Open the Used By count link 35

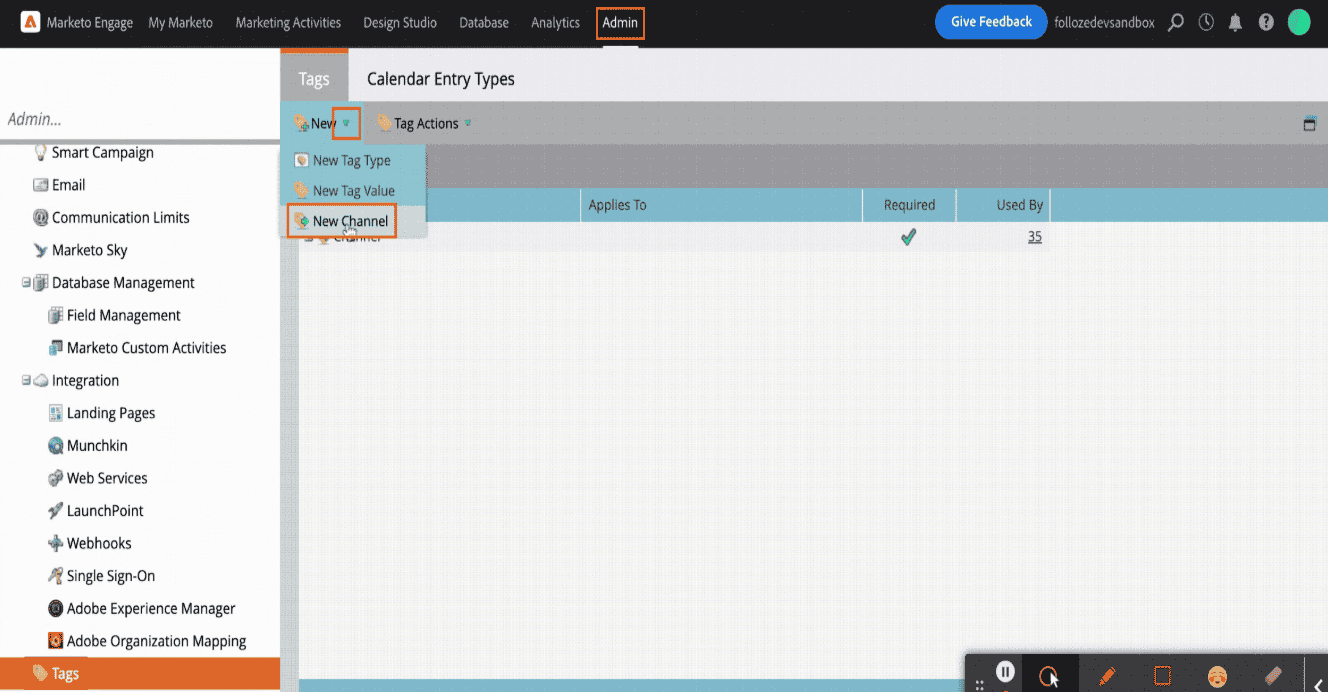pos(1034,237)
